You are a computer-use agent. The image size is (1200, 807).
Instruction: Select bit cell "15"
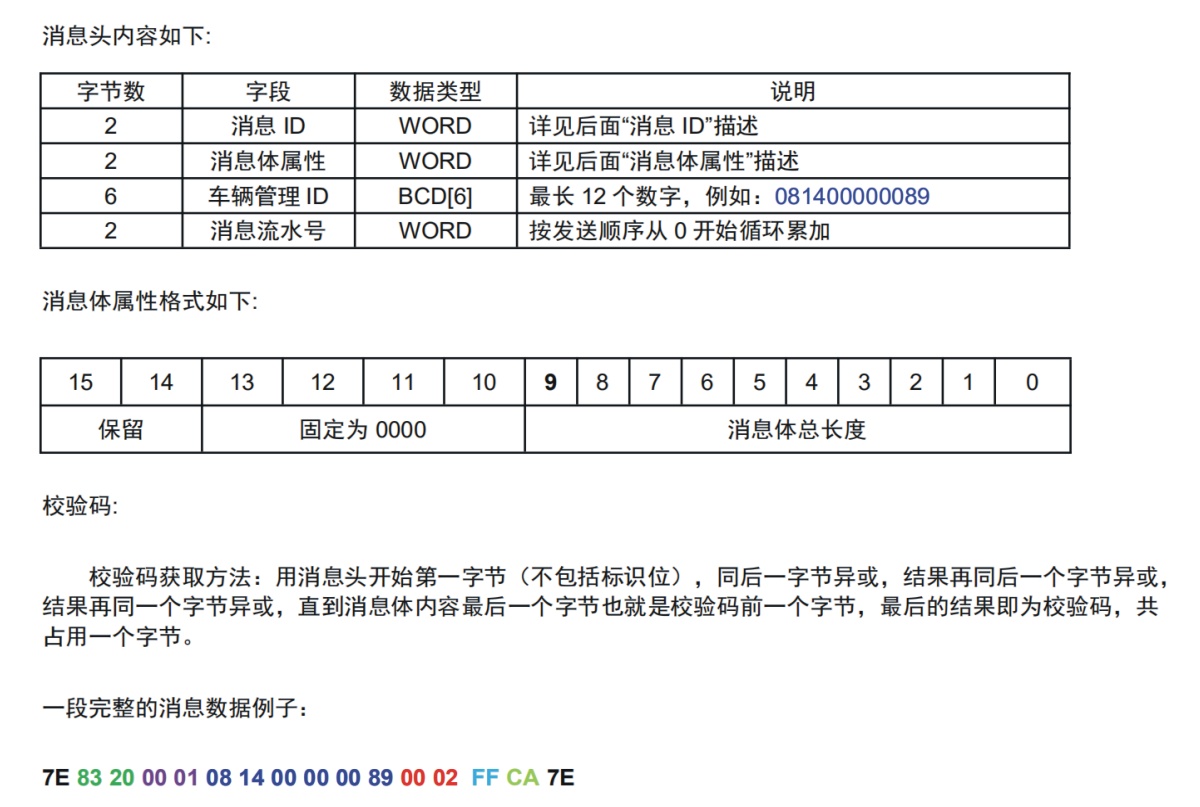(x=81, y=383)
